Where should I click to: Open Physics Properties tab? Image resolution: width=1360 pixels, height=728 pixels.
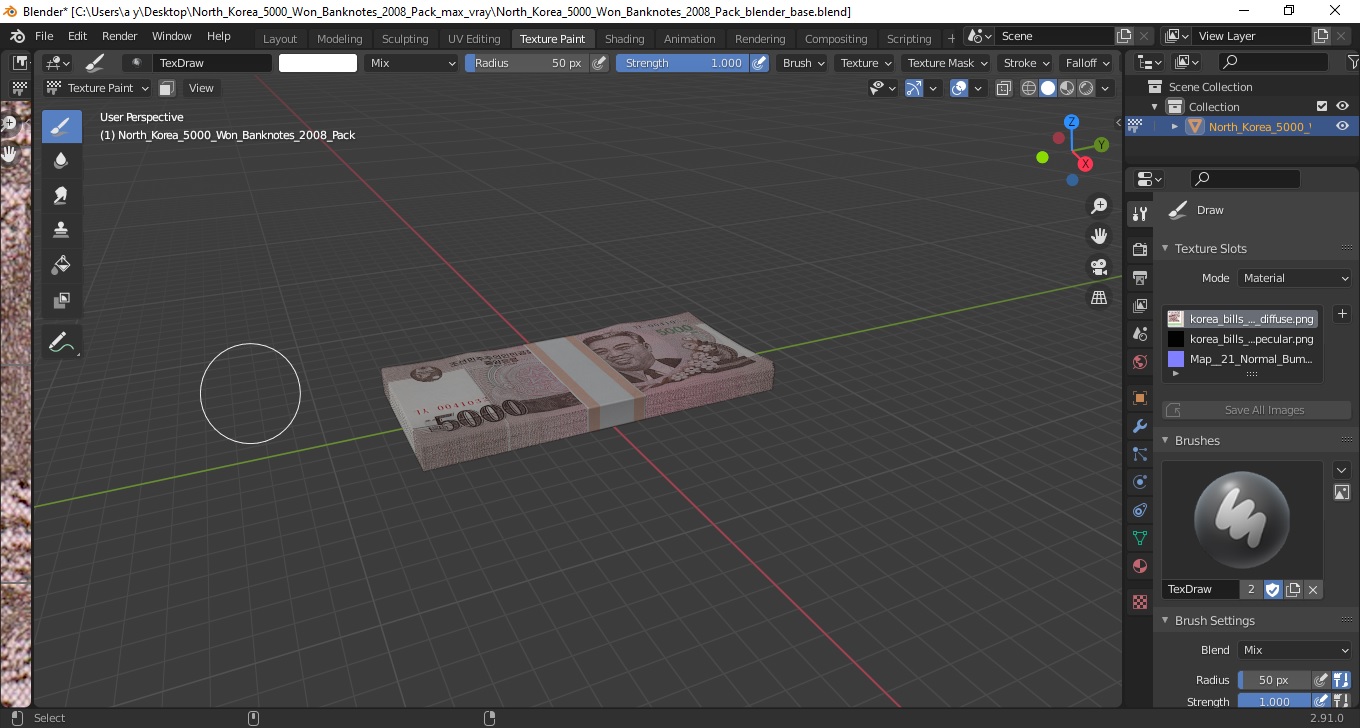tap(1139, 482)
